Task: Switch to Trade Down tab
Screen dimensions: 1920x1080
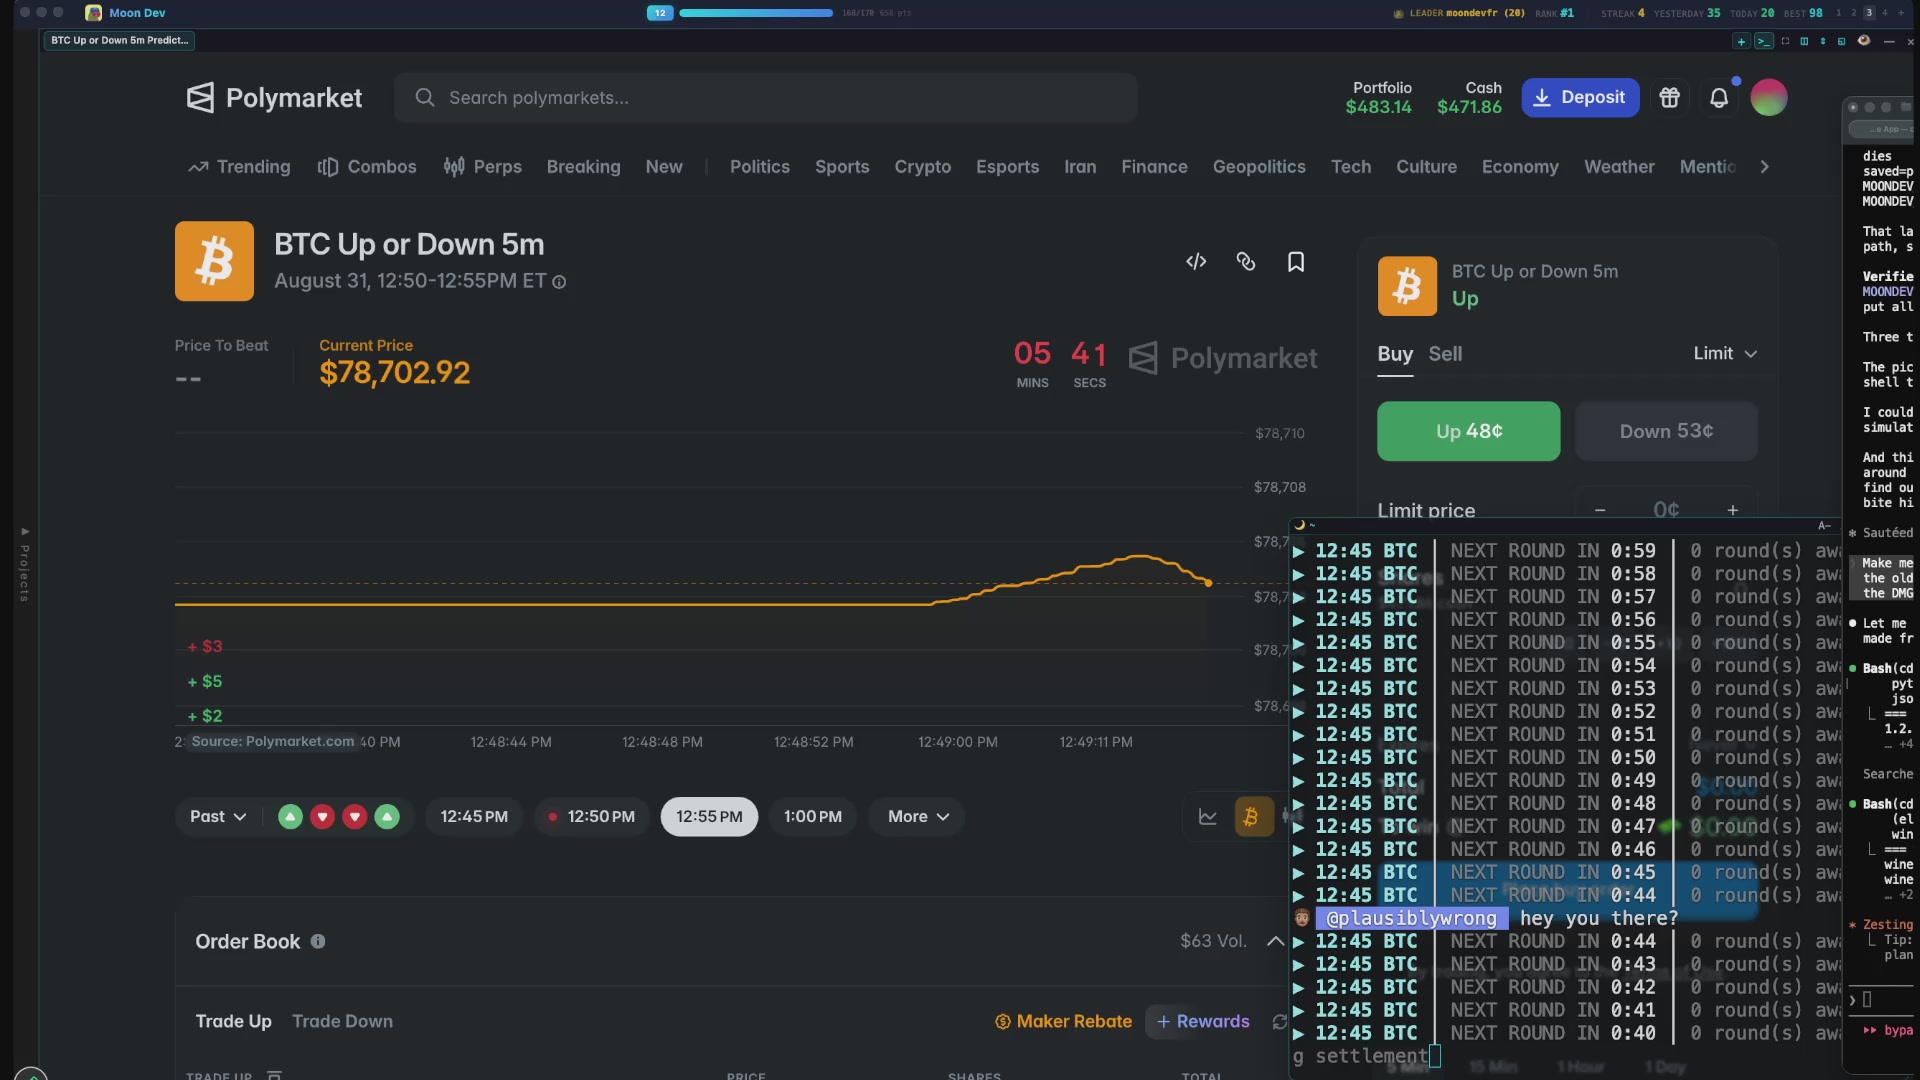Action: [x=342, y=1022]
